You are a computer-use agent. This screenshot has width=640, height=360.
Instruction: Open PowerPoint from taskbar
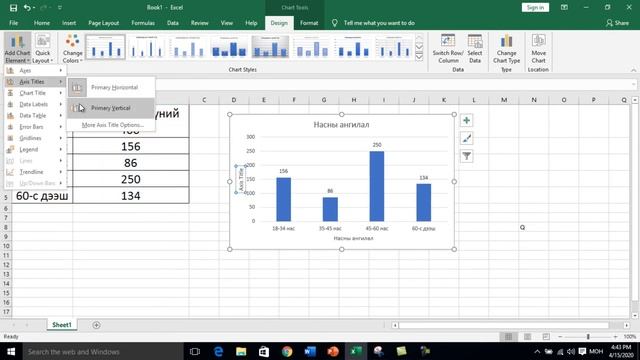(333, 351)
